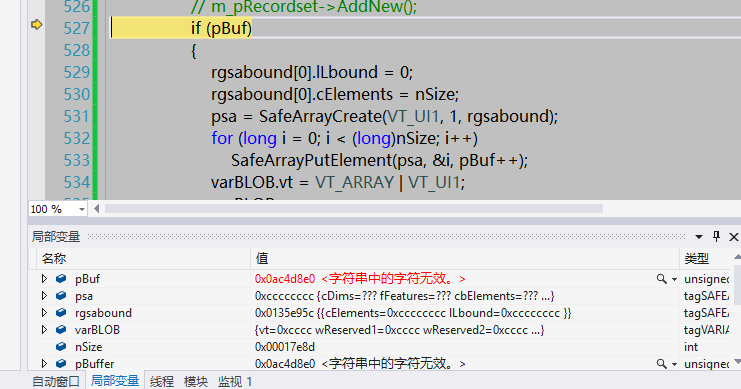
Task: Click line number 529 in the gutter
Action: [x=76, y=72]
